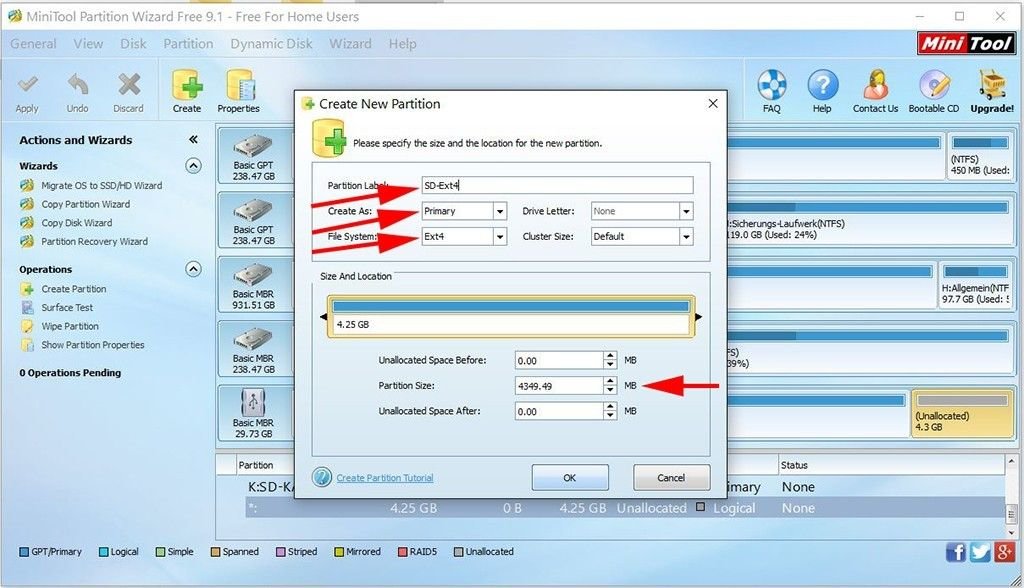Screen dimensions: 1024x588
Task: Click the Partition Size value field
Action: 559,385
